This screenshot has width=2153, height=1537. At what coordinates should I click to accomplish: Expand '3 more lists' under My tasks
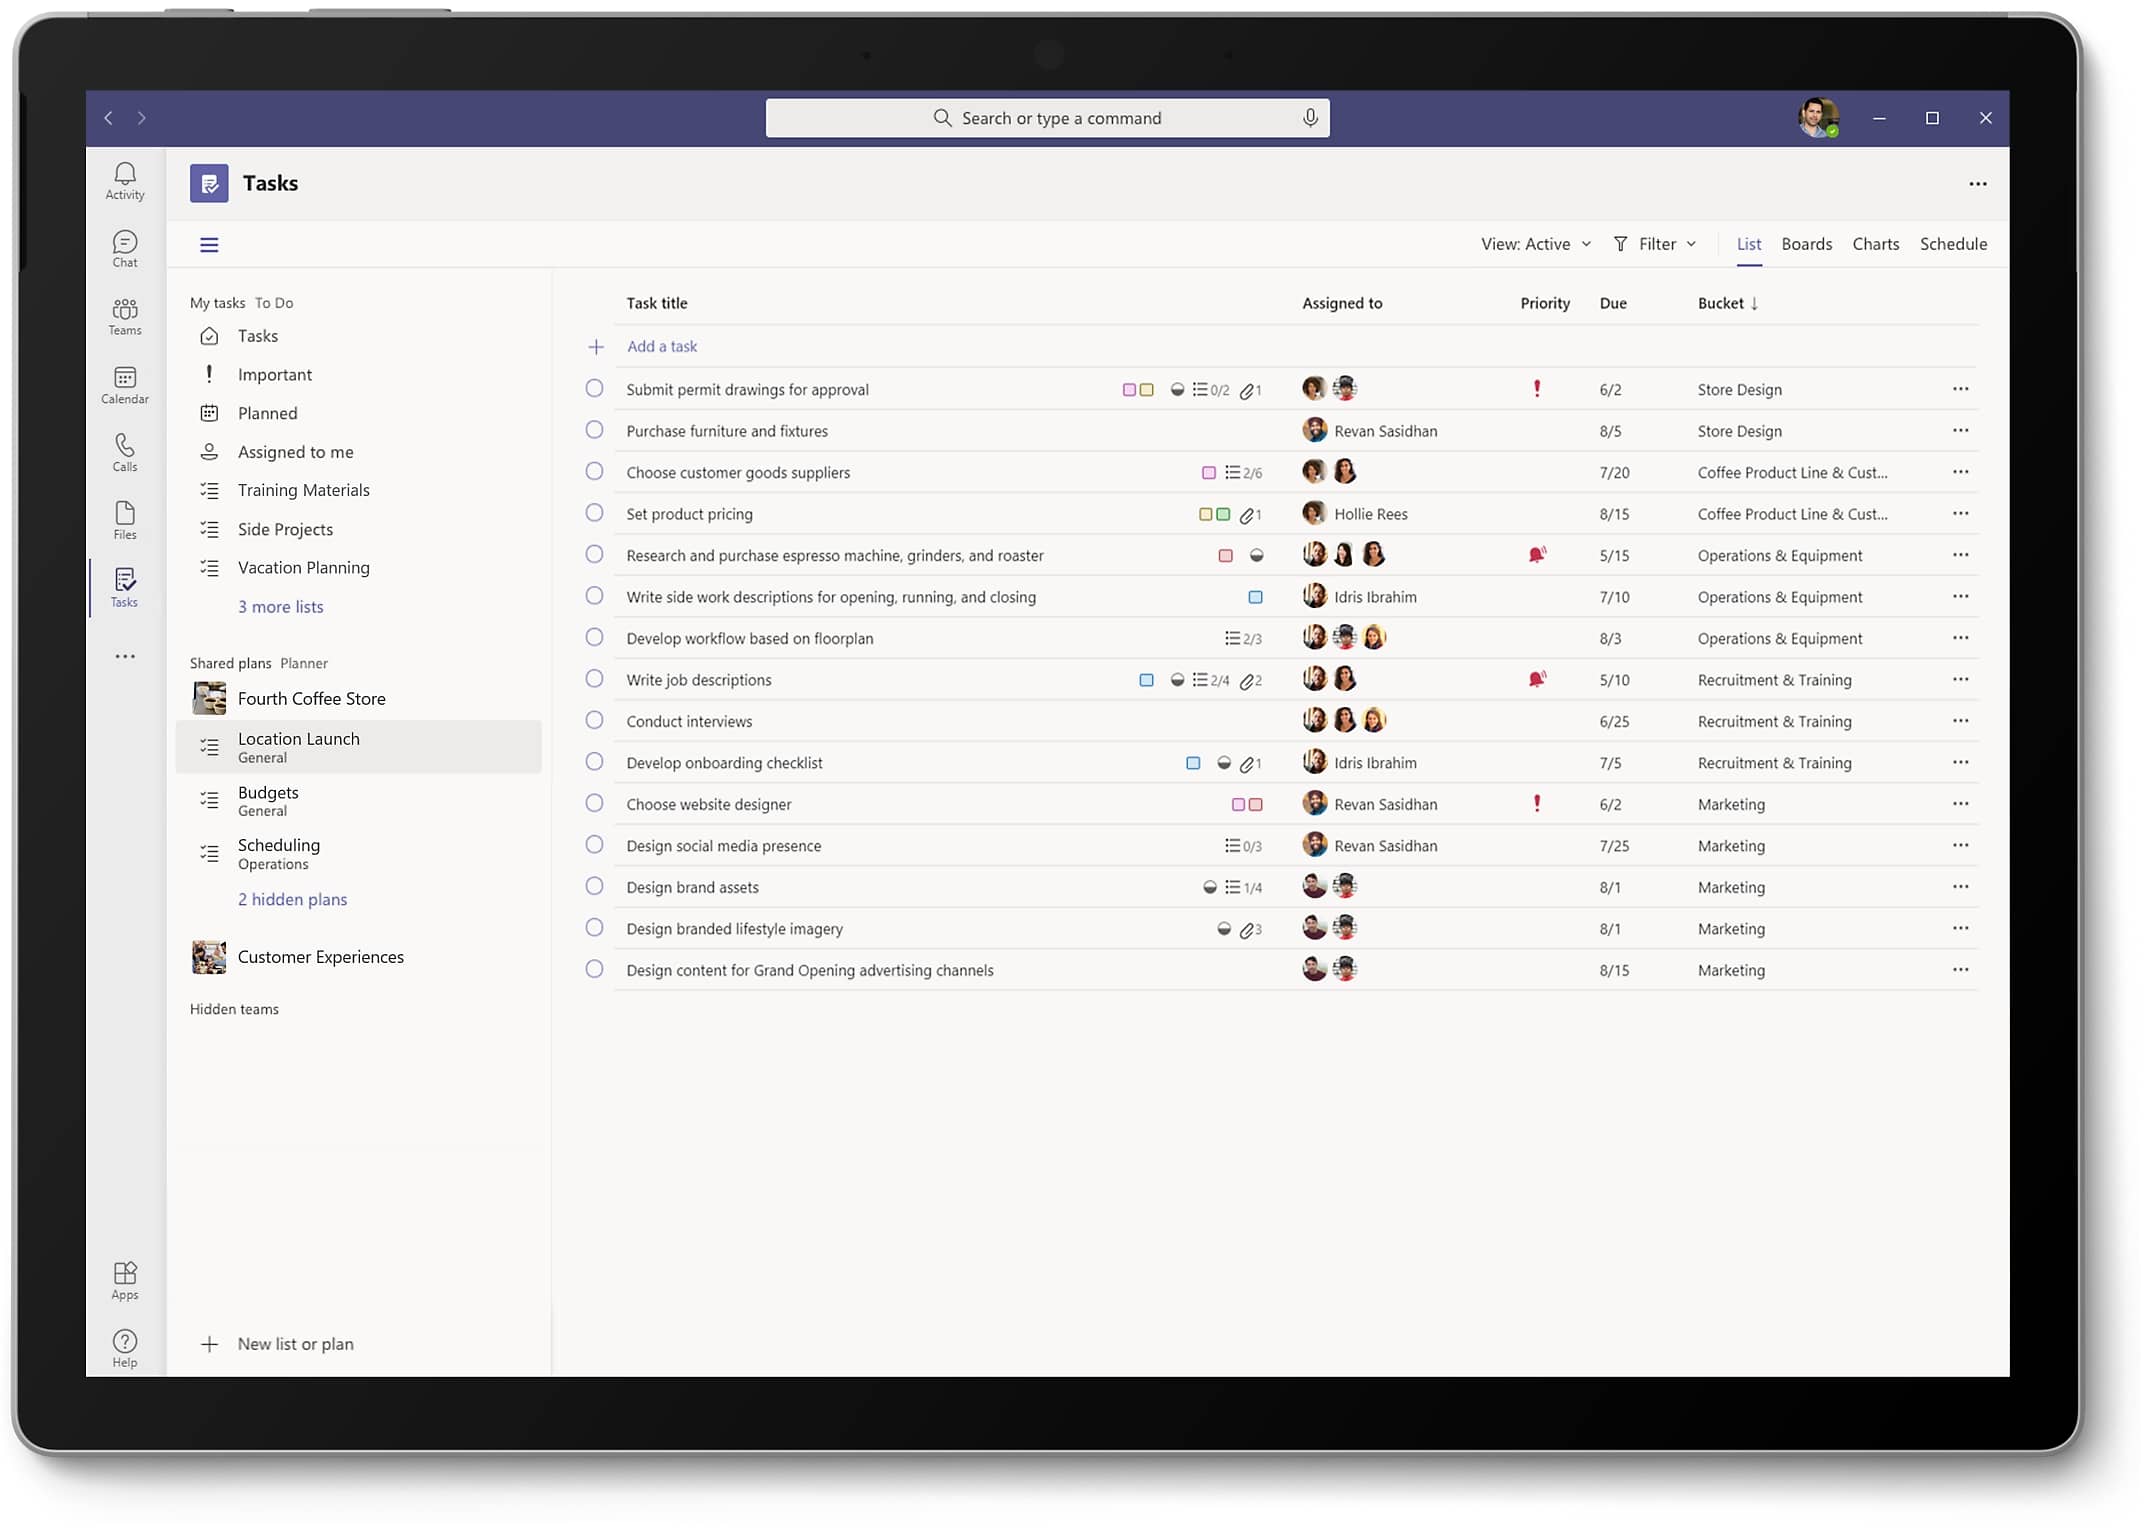coord(280,607)
